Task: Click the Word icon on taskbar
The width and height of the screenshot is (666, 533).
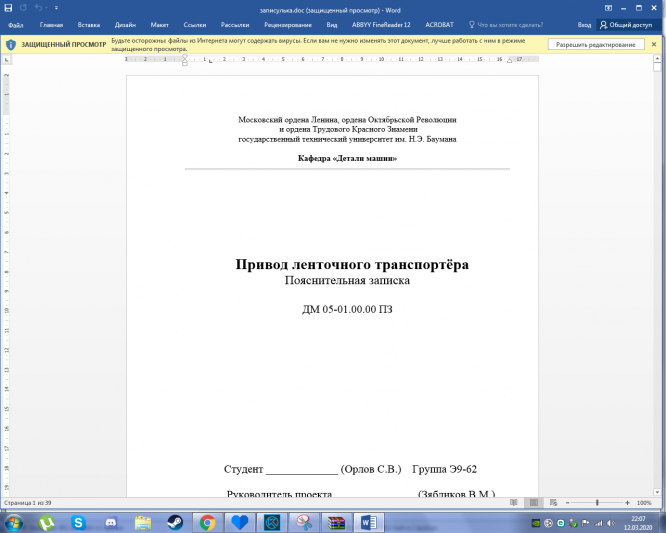Action: [x=369, y=522]
